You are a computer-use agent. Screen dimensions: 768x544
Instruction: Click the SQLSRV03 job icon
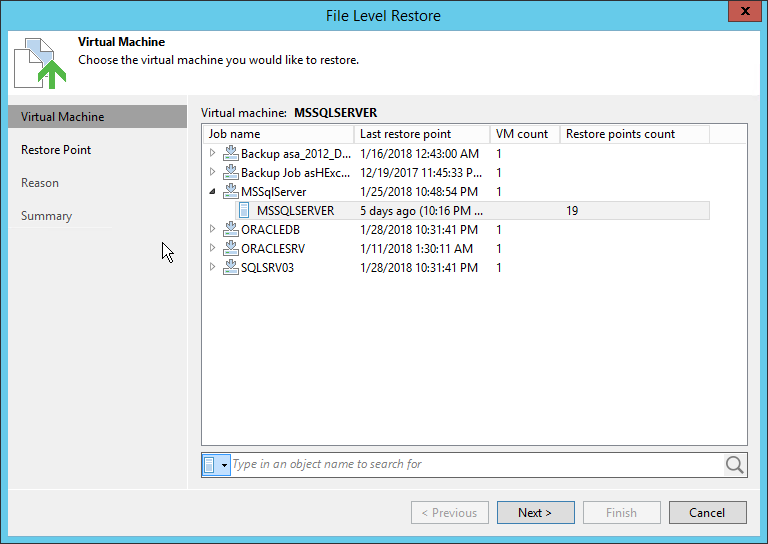click(x=231, y=267)
